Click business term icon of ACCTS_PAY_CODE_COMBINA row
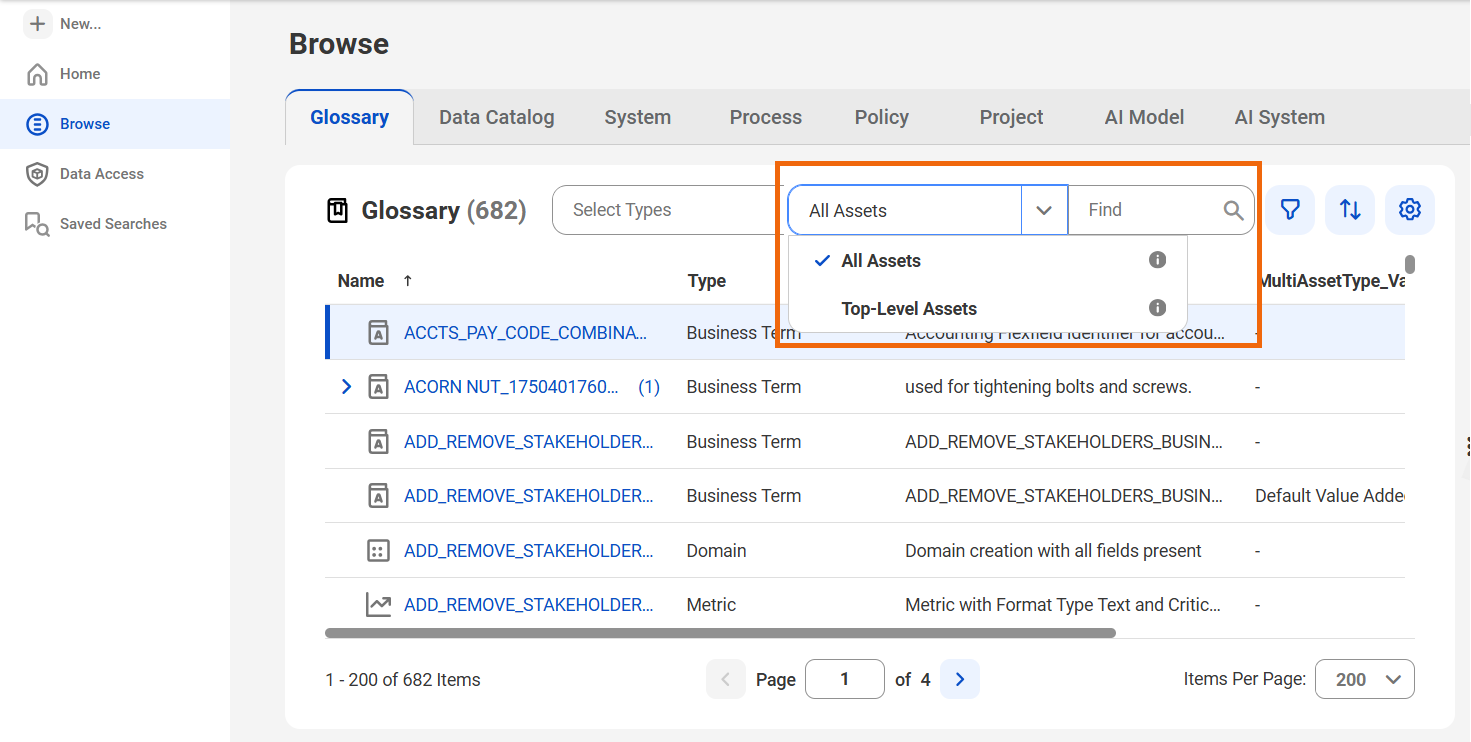 [x=378, y=333]
